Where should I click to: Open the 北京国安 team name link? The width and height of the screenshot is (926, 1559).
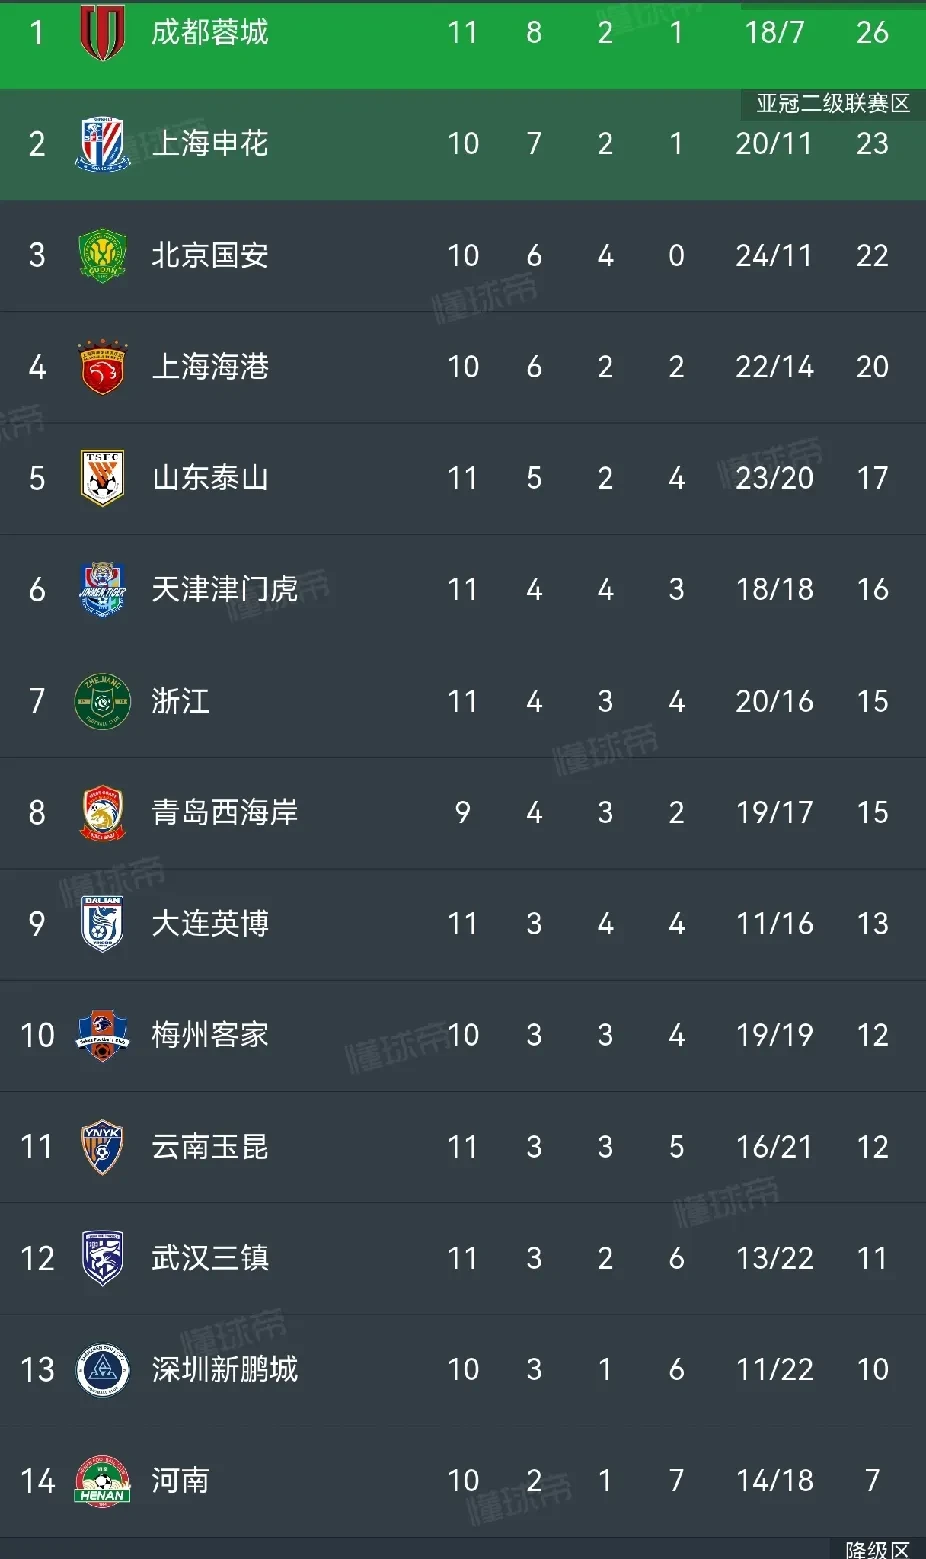(210, 256)
